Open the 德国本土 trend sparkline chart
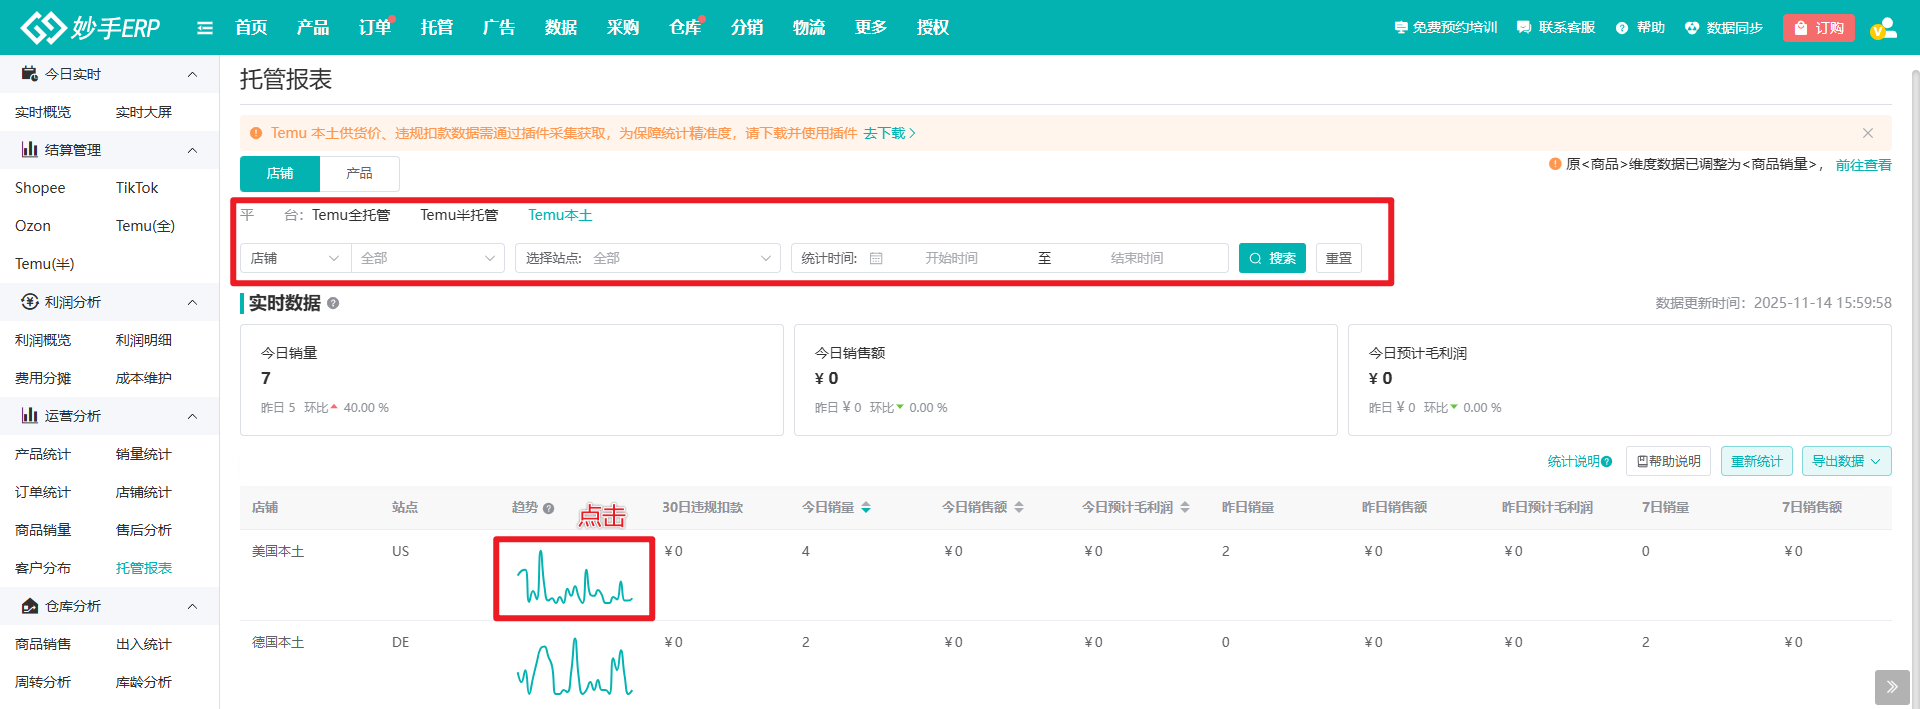The height and width of the screenshot is (709, 1920). [x=574, y=666]
